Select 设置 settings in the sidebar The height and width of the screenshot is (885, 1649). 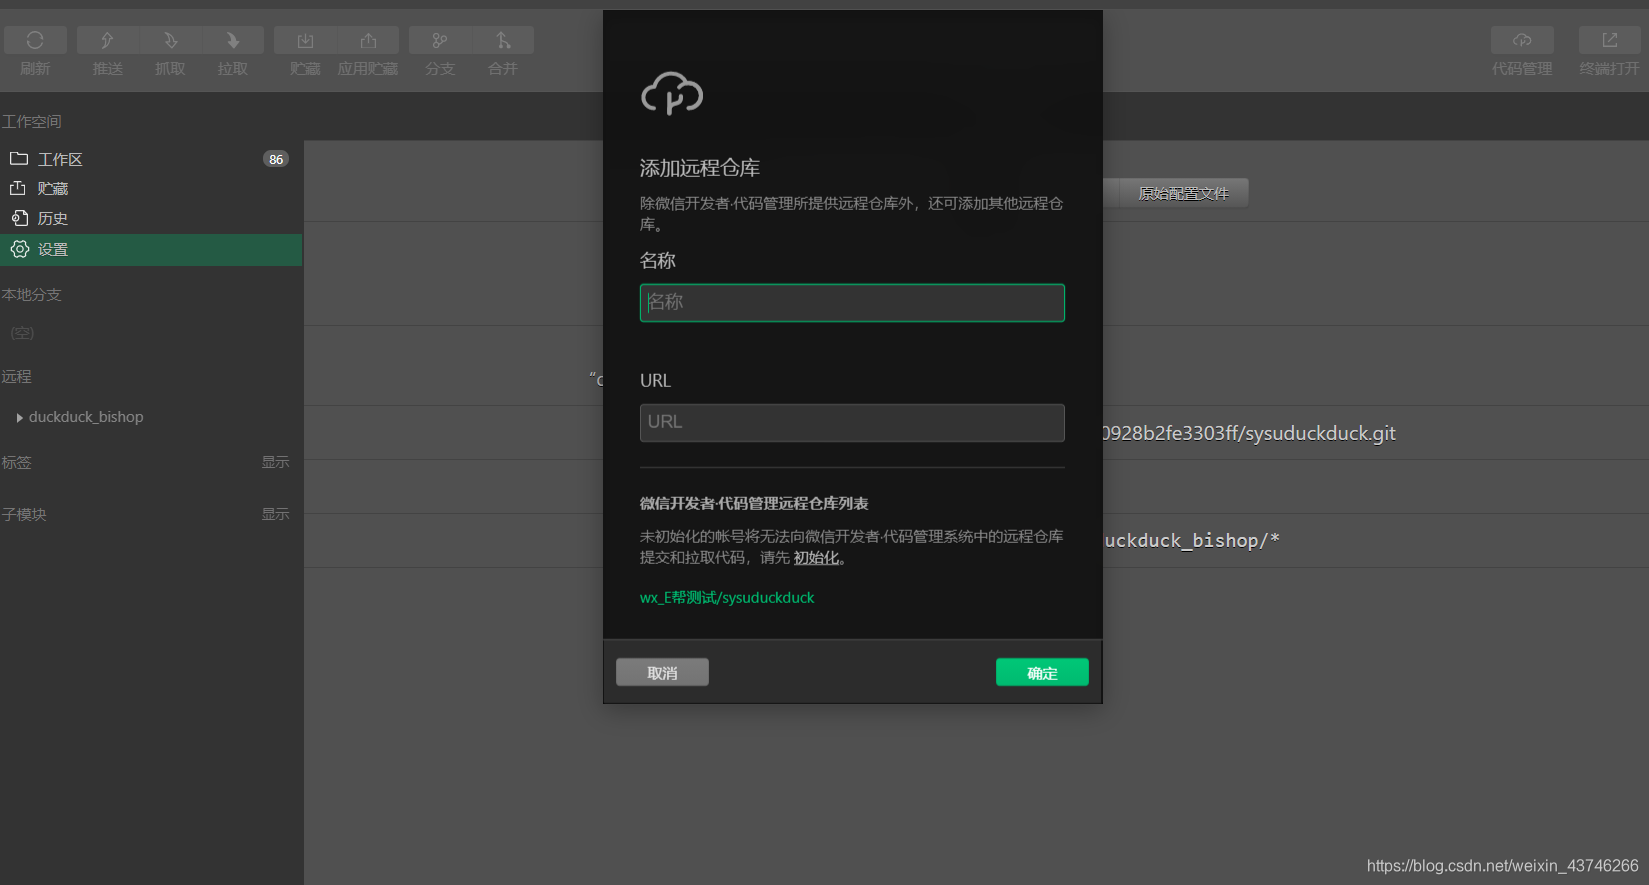click(151, 250)
